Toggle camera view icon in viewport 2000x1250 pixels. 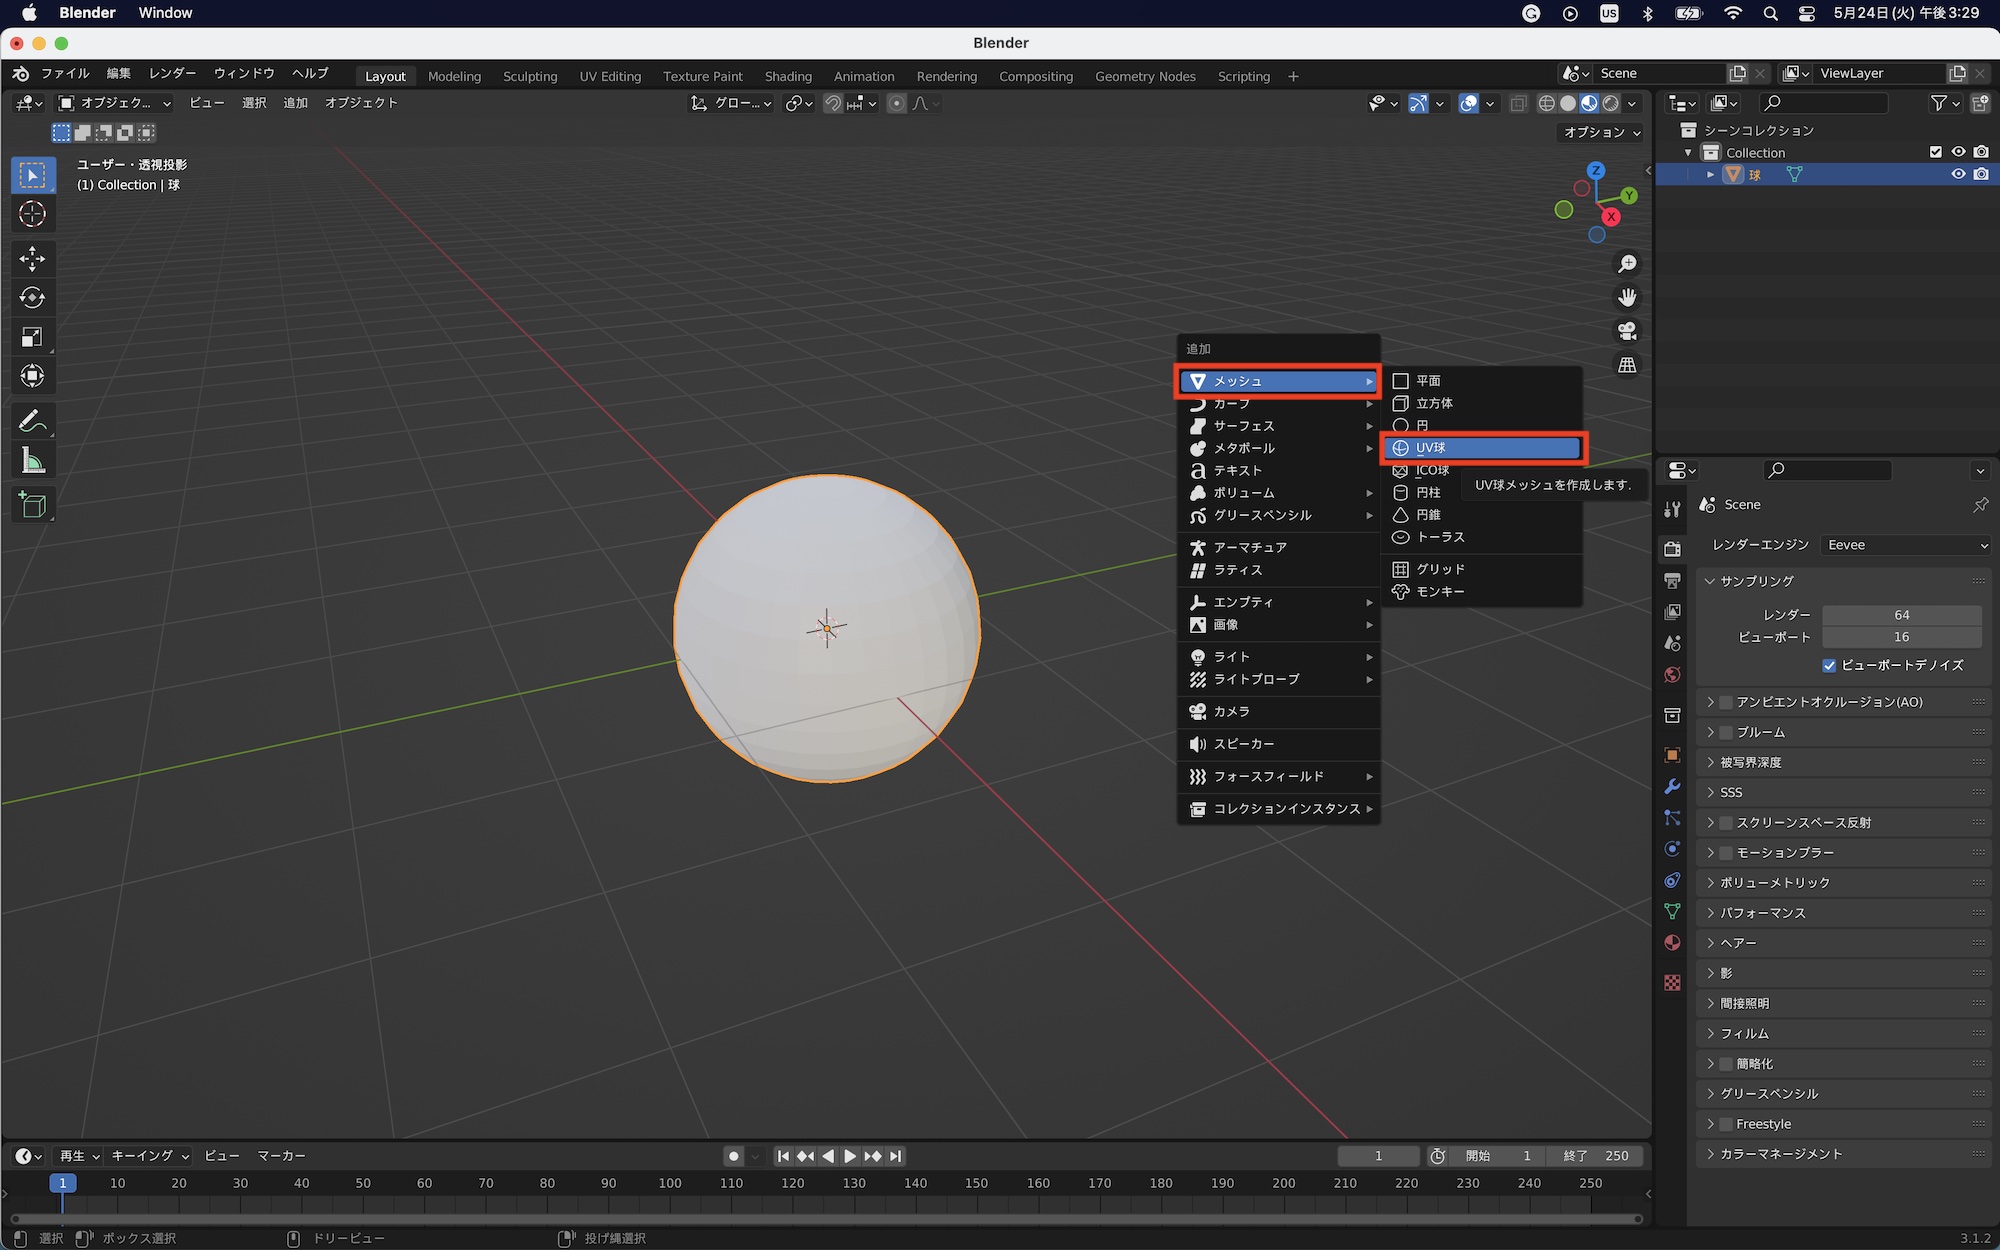pos(1627,331)
